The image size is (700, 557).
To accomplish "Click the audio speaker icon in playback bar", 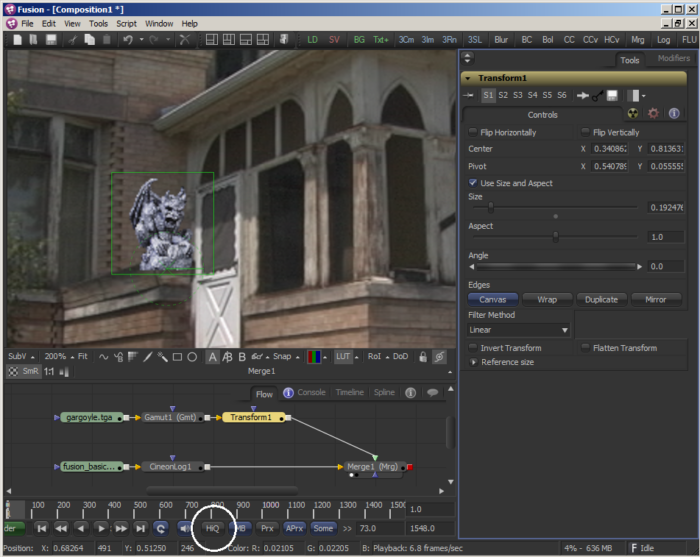I will click(184, 528).
